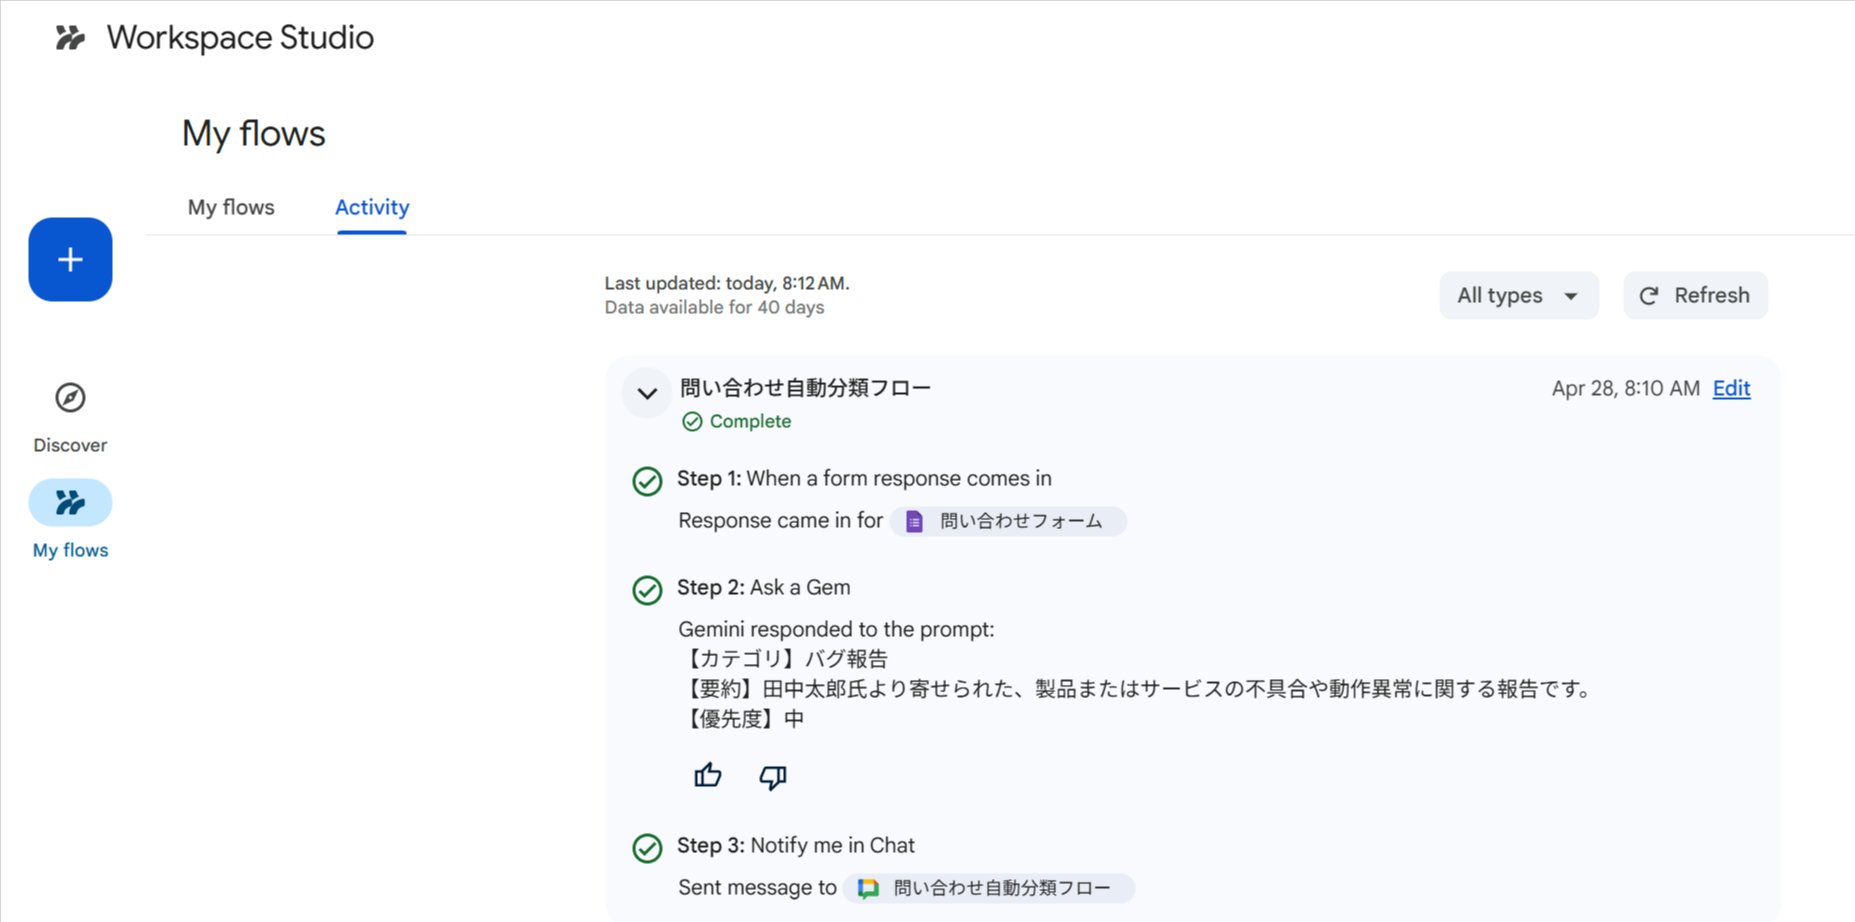Switch to the My flows tab

231,208
